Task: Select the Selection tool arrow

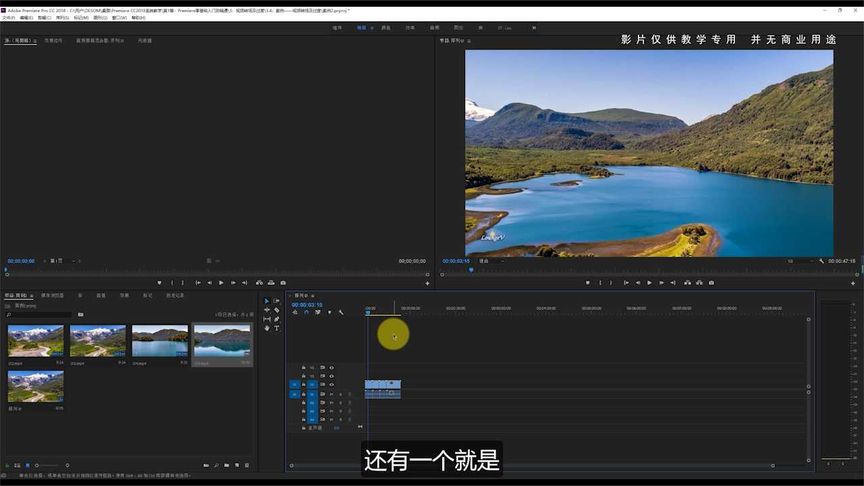Action: 267,301
